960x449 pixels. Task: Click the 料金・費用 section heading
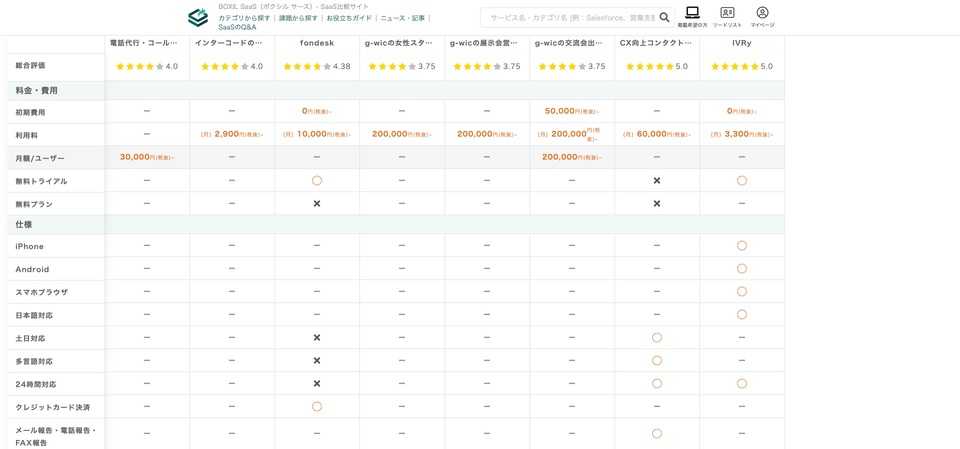coord(36,90)
